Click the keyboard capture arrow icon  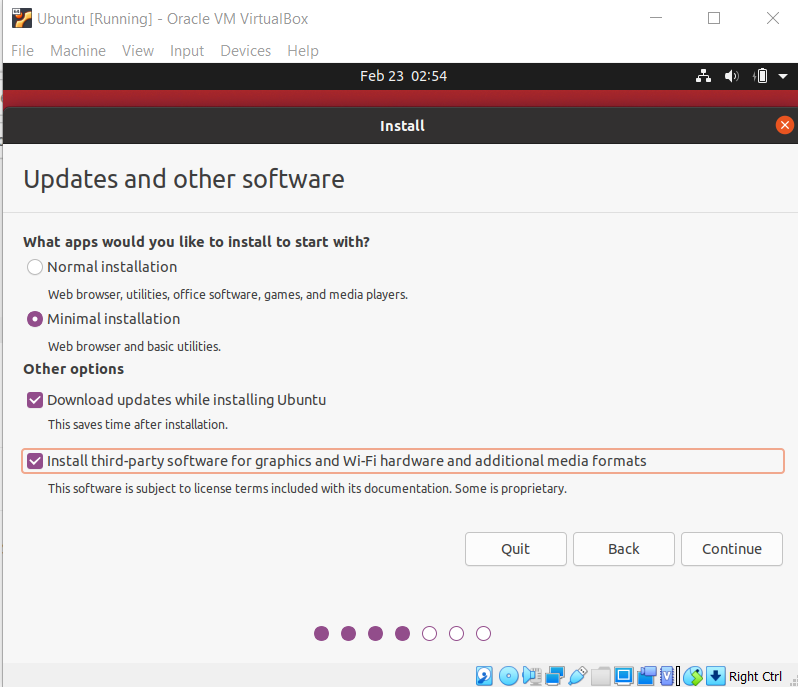pyautogui.click(x=716, y=676)
